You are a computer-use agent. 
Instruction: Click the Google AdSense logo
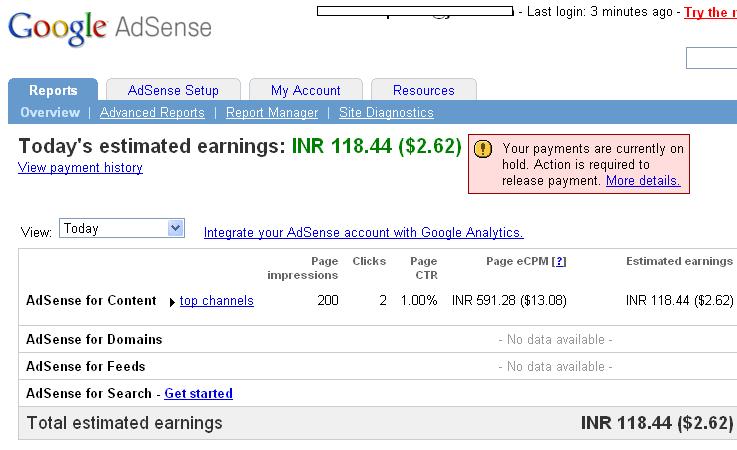coord(110,28)
